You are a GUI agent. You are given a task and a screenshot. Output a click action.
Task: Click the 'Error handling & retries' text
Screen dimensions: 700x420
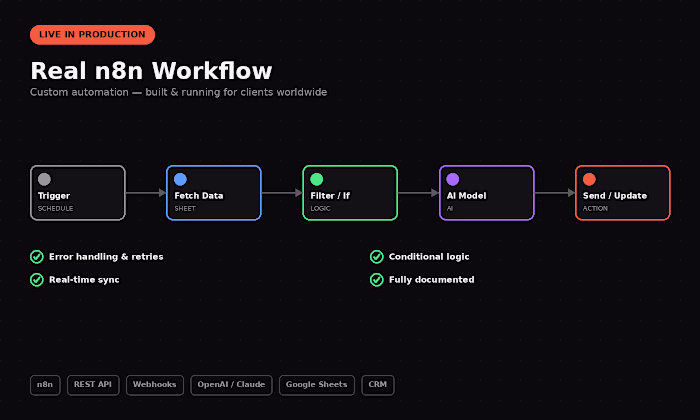[106, 257]
